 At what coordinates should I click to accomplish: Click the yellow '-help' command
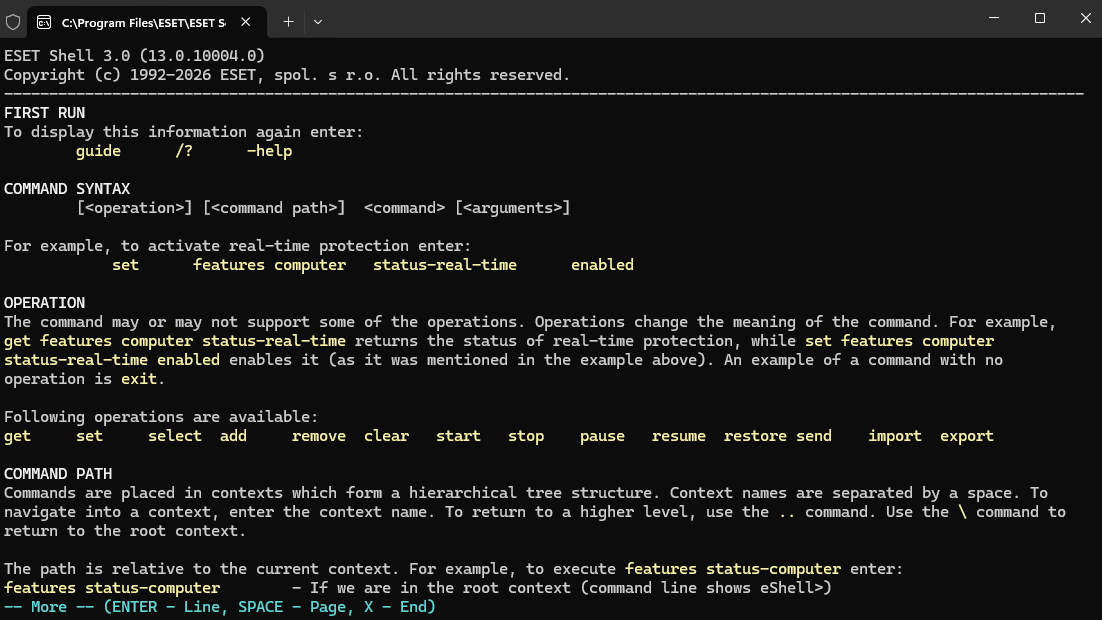(269, 150)
